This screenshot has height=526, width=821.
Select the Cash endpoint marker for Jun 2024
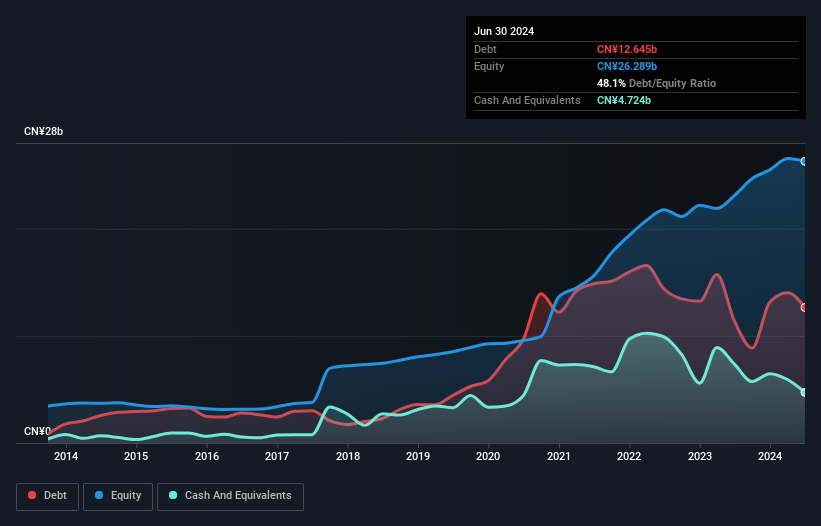804,393
